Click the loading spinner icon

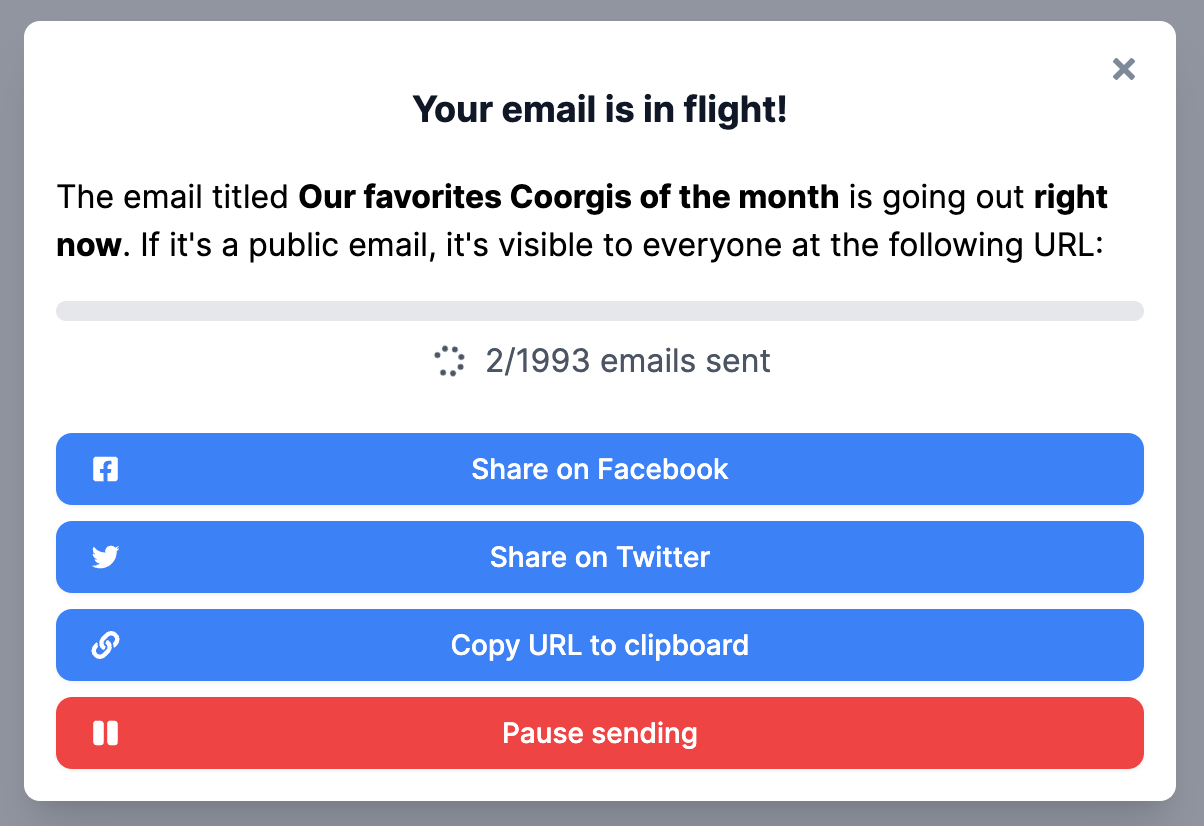click(450, 361)
